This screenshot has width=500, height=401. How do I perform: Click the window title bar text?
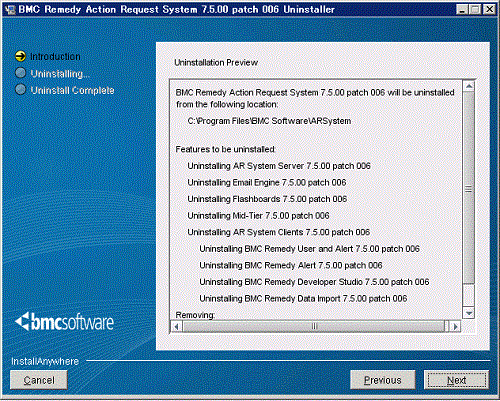(x=176, y=9)
